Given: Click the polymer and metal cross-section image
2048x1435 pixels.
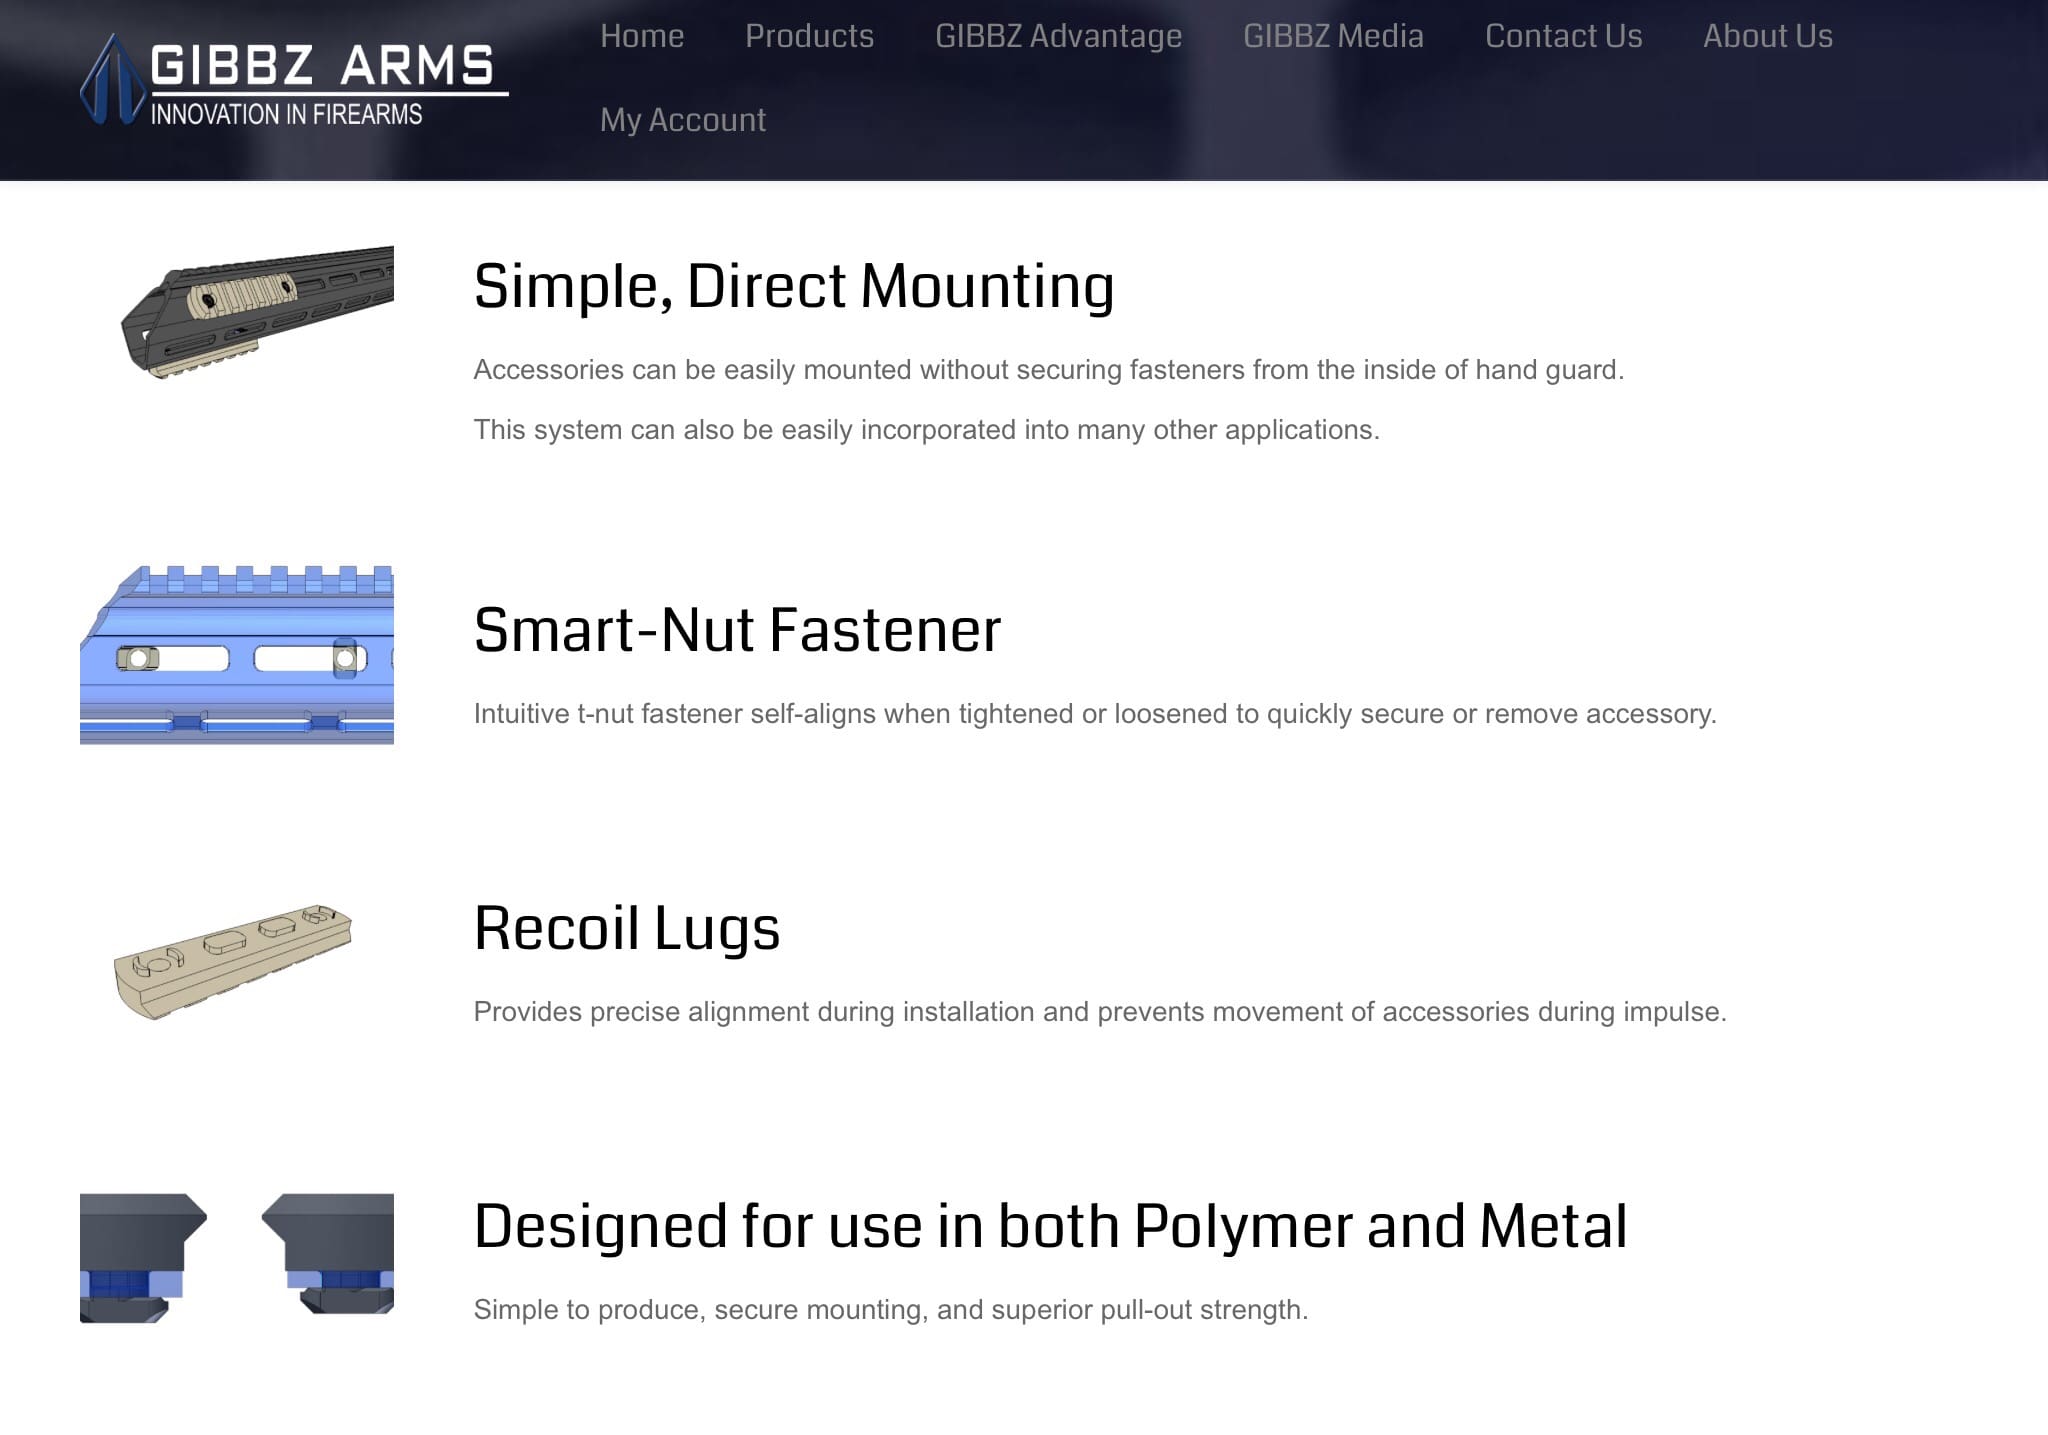Looking at the screenshot, I should pos(237,1258).
